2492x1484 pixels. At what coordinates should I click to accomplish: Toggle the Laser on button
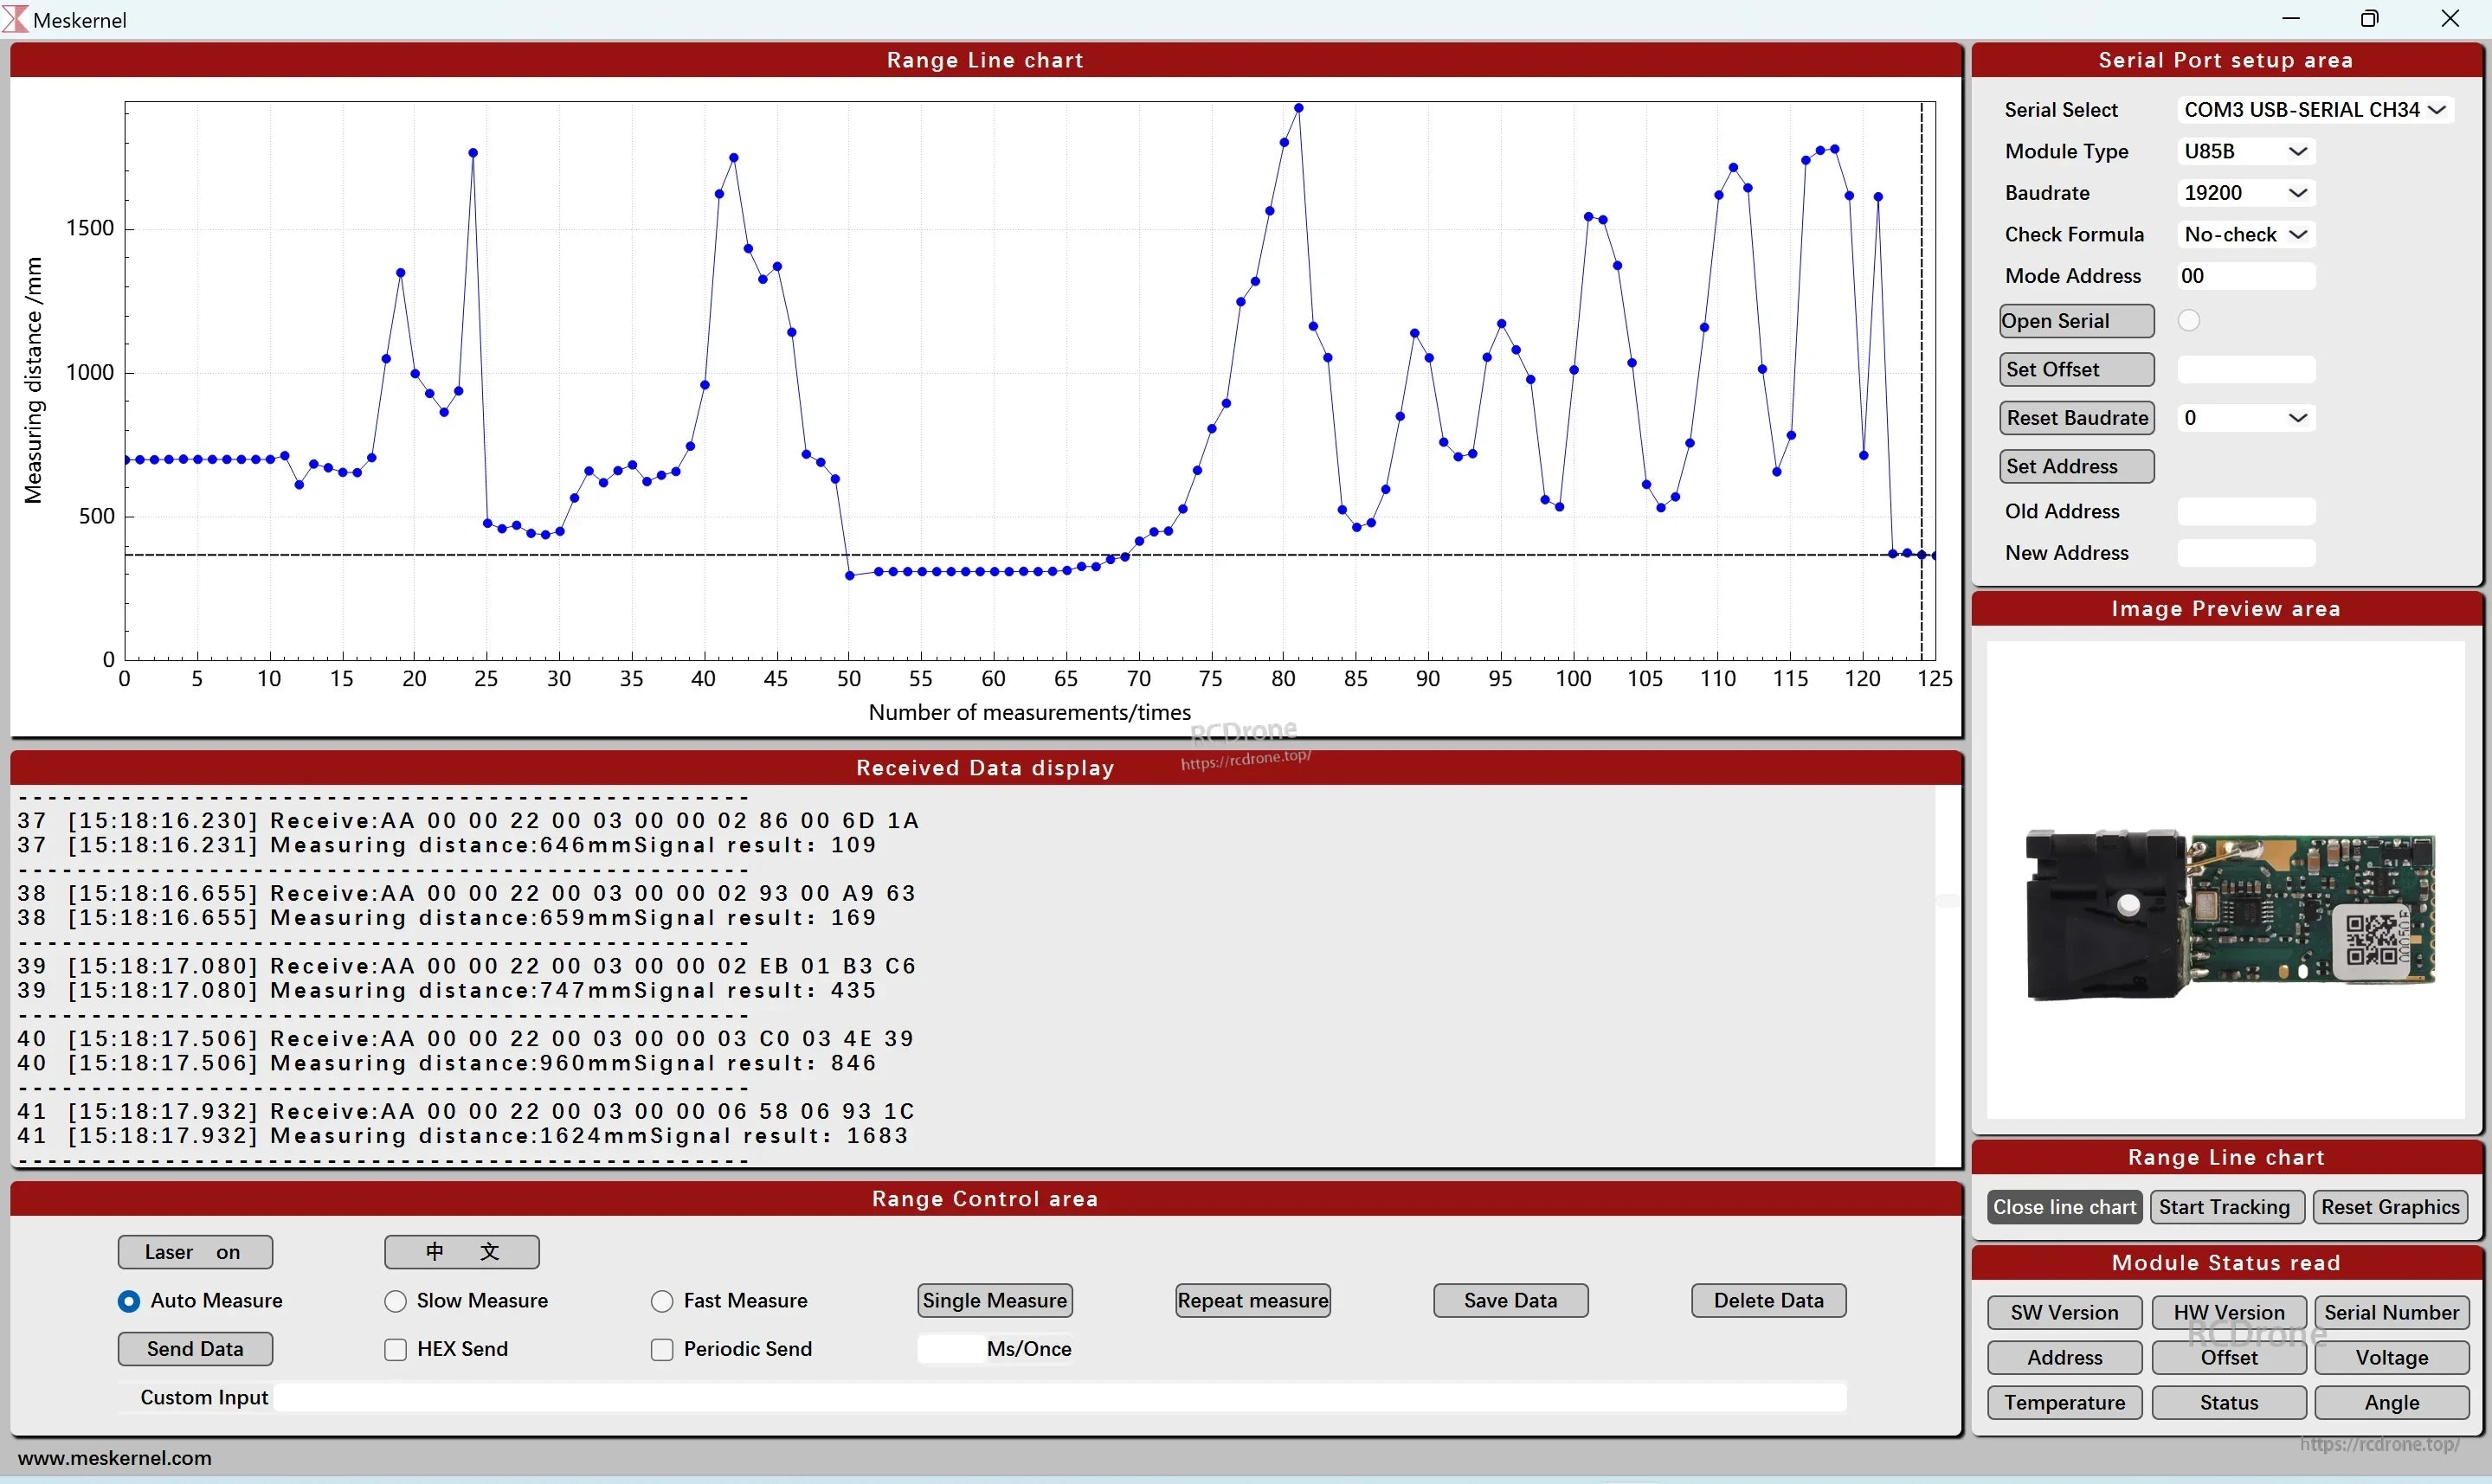point(195,1251)
